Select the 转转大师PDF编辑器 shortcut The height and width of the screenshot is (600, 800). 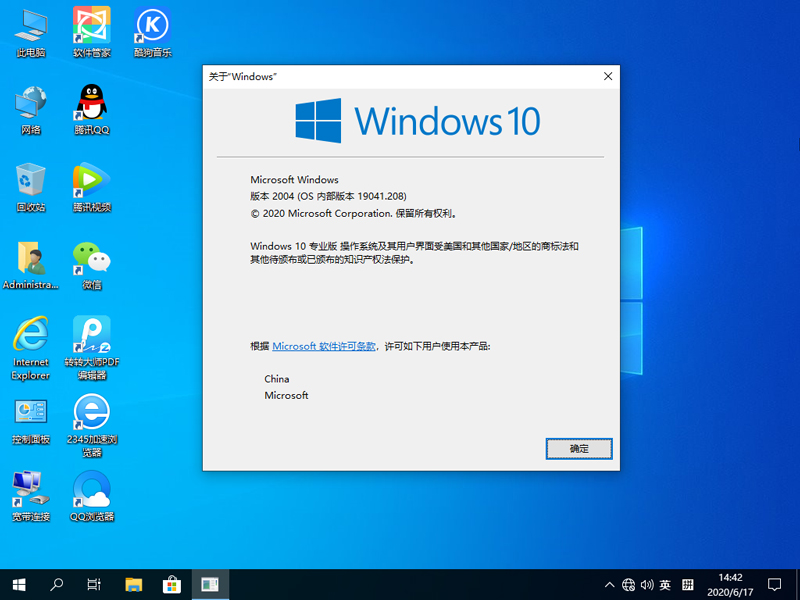(92, 348)
